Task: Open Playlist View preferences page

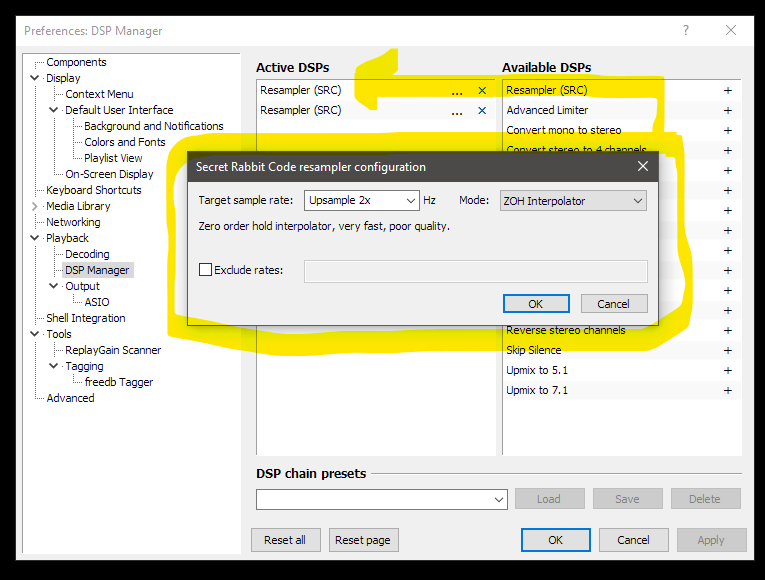Action: [113, 159]
